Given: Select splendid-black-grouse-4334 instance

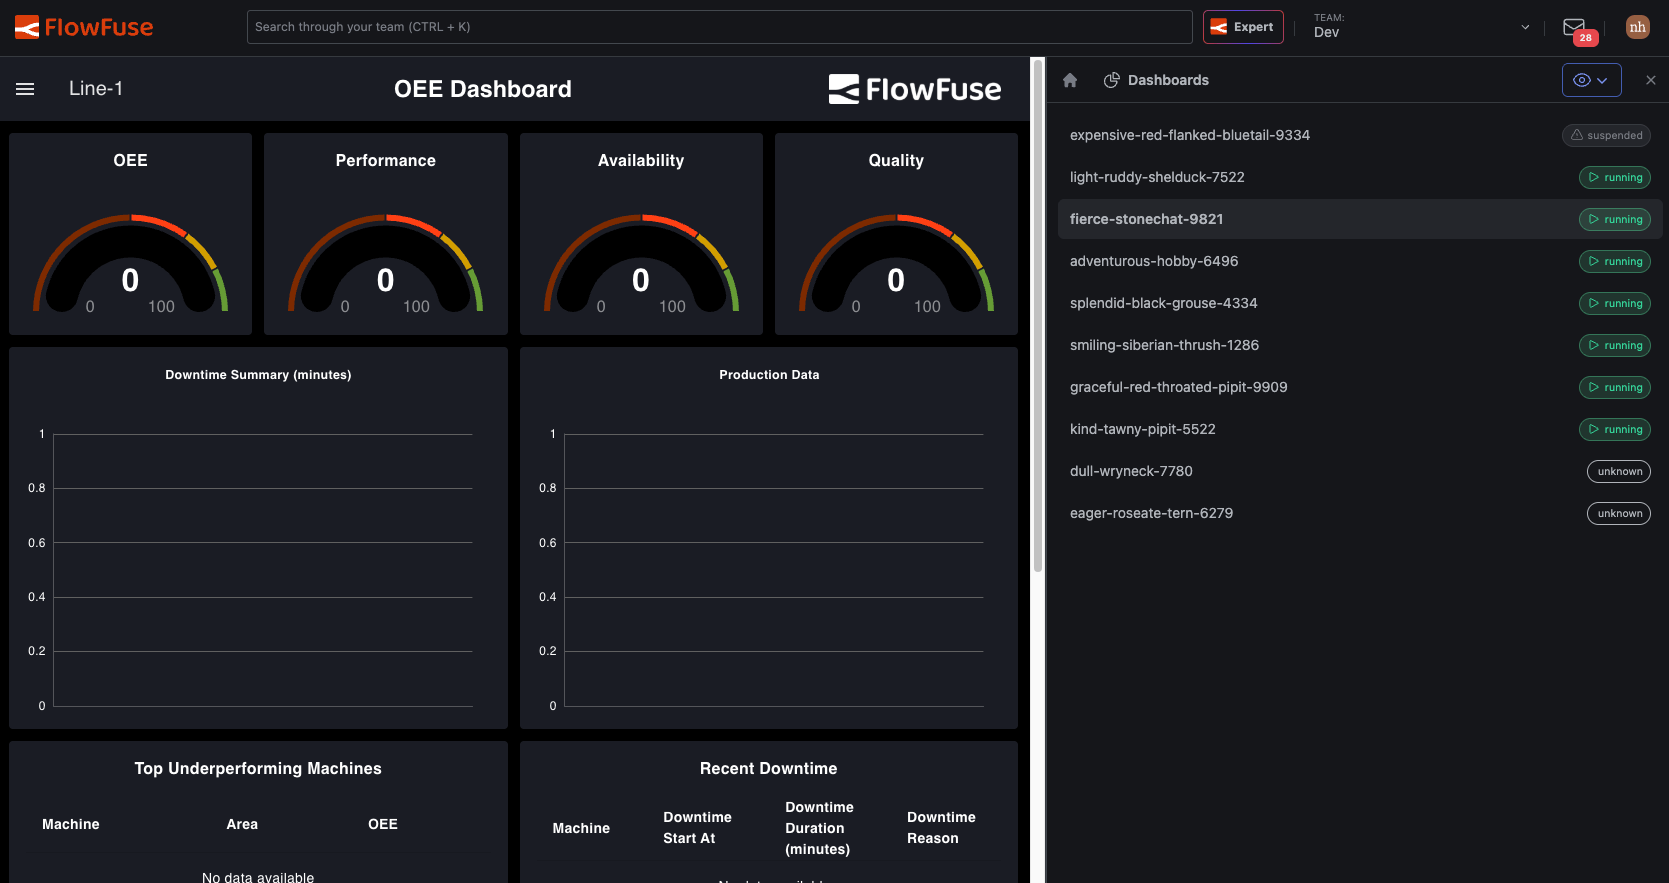Looking at the screenshot, I should click(x=1360, y=303).
